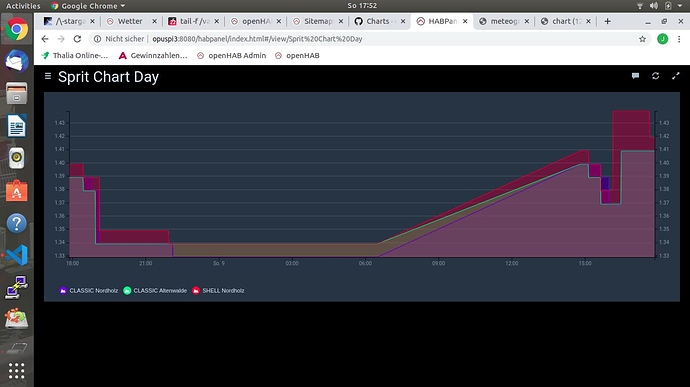This screenshot has height=387, width=690.
Task: Open Visual Studio Code from the dock
Action: 17,255
